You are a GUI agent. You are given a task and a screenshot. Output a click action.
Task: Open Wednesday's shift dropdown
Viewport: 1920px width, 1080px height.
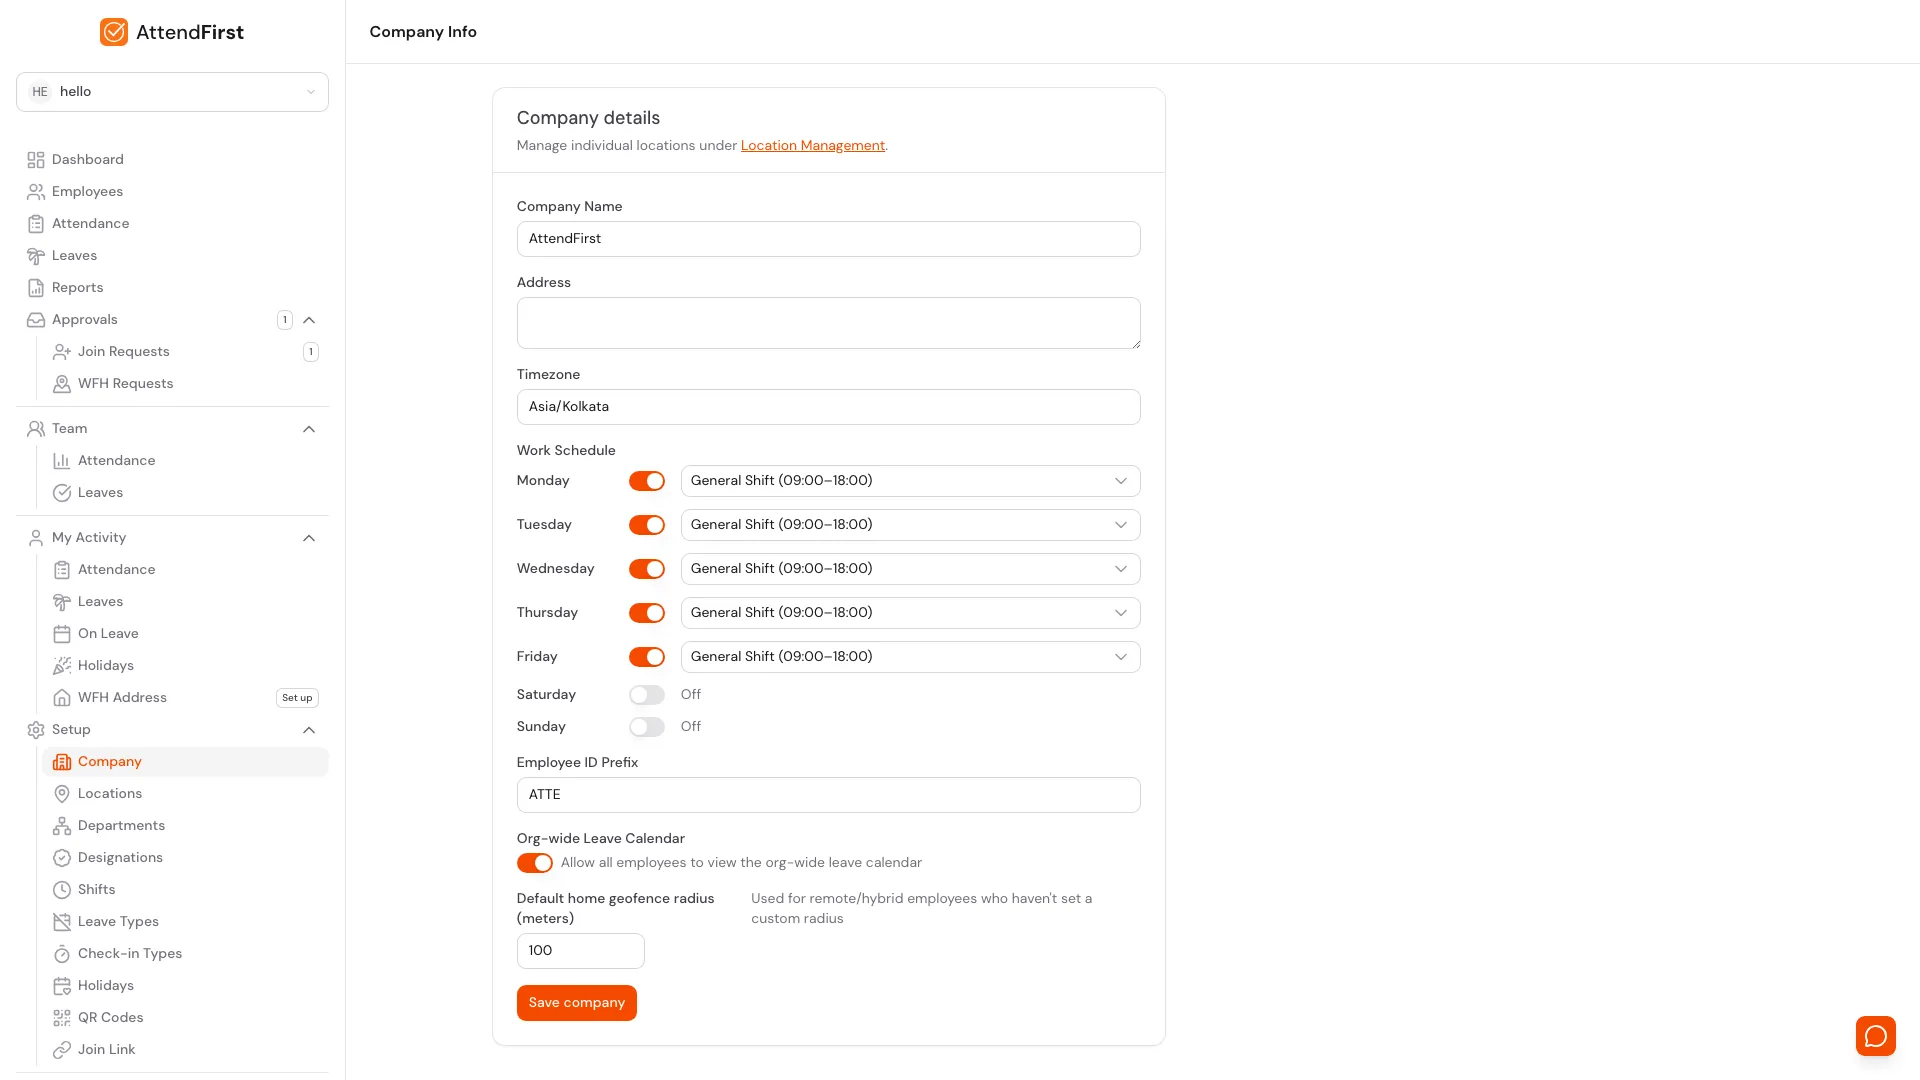(x=910, y=569)
